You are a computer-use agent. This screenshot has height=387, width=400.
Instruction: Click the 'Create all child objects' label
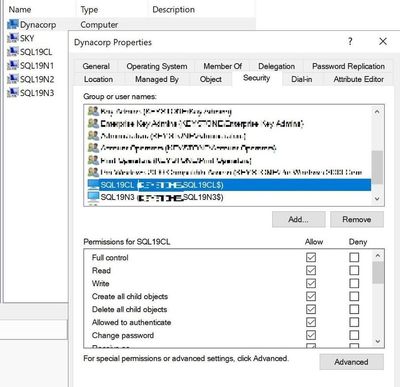[x=130, y=296]
